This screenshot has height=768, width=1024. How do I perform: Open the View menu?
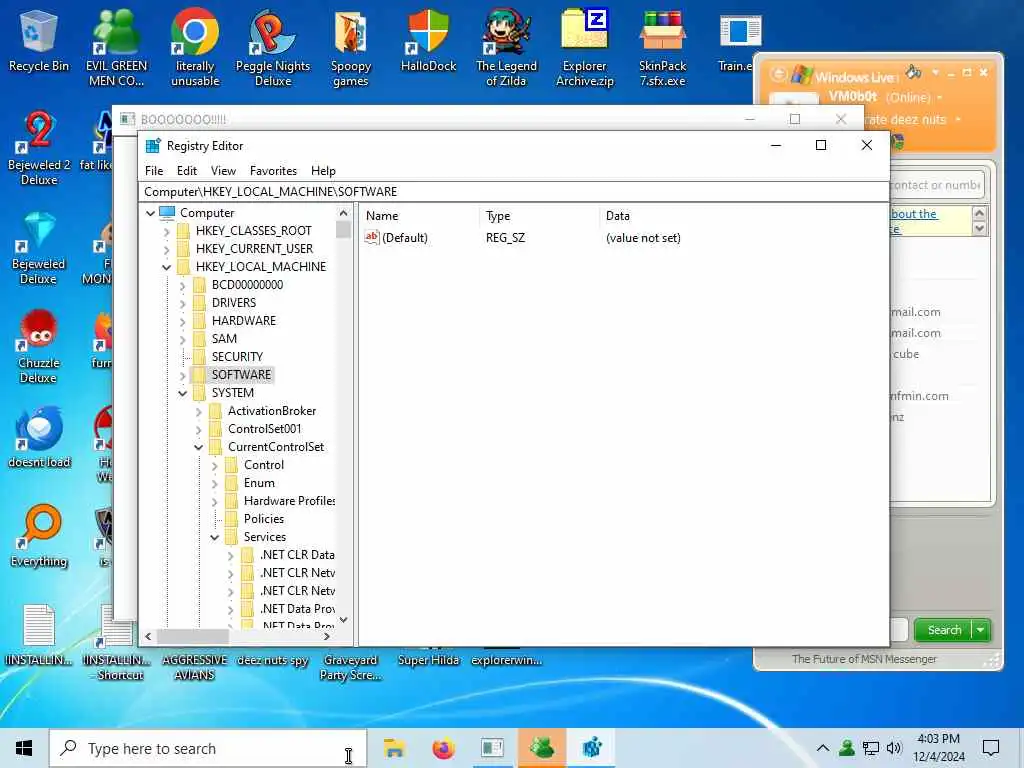click(x=223, y=171)
